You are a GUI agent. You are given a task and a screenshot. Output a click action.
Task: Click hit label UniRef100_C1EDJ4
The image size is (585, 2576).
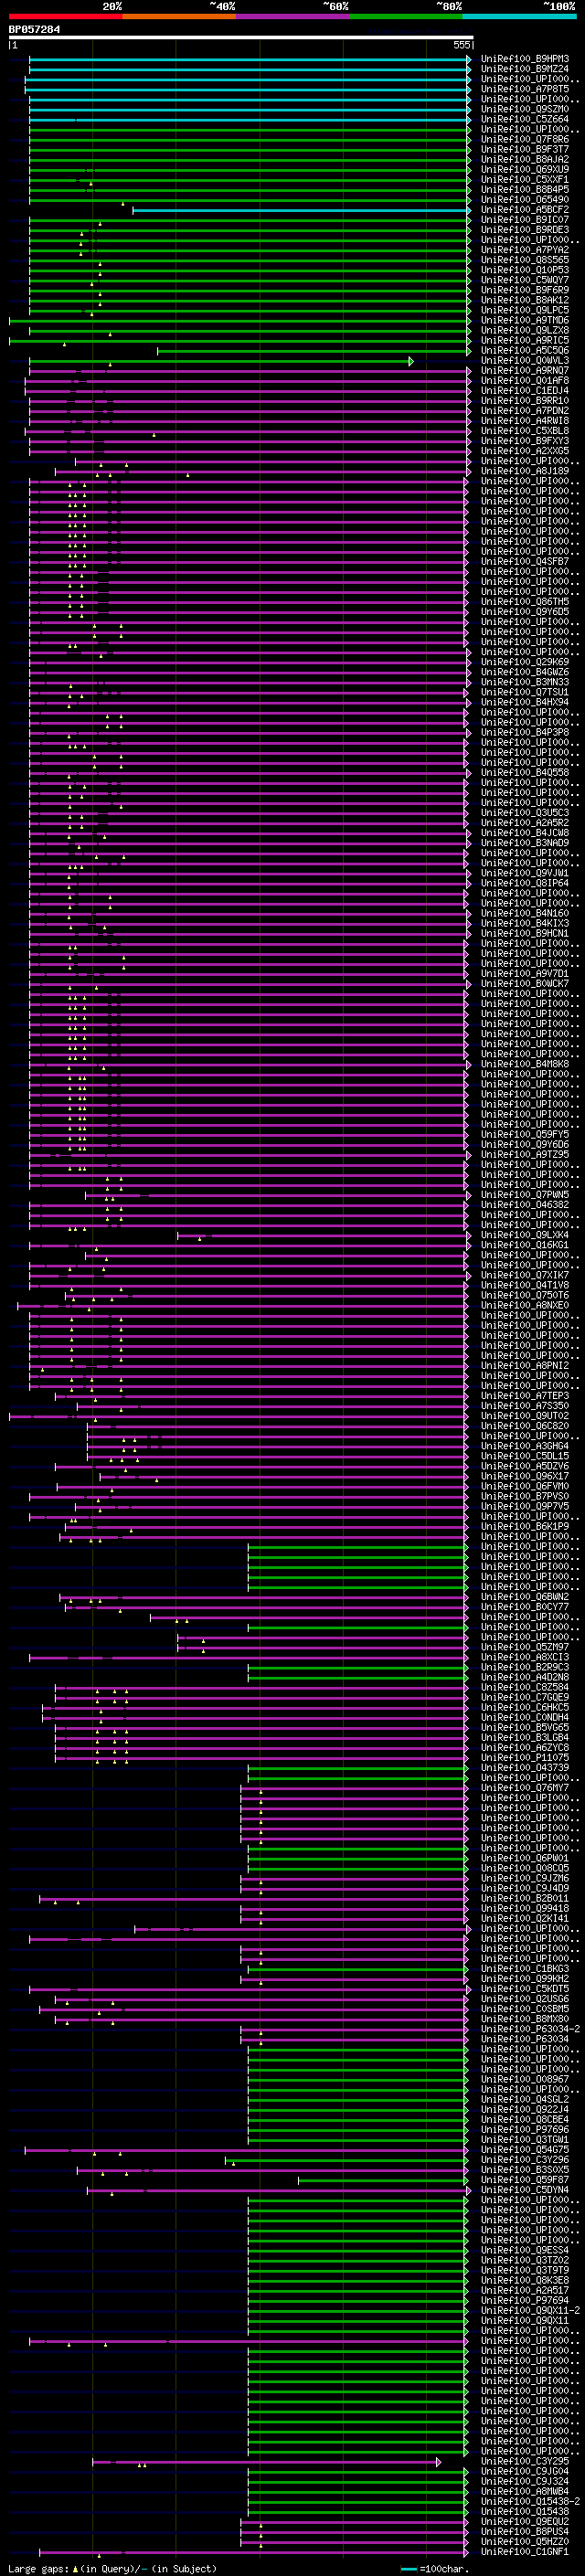pyautogui.click(x=524, y=391)
